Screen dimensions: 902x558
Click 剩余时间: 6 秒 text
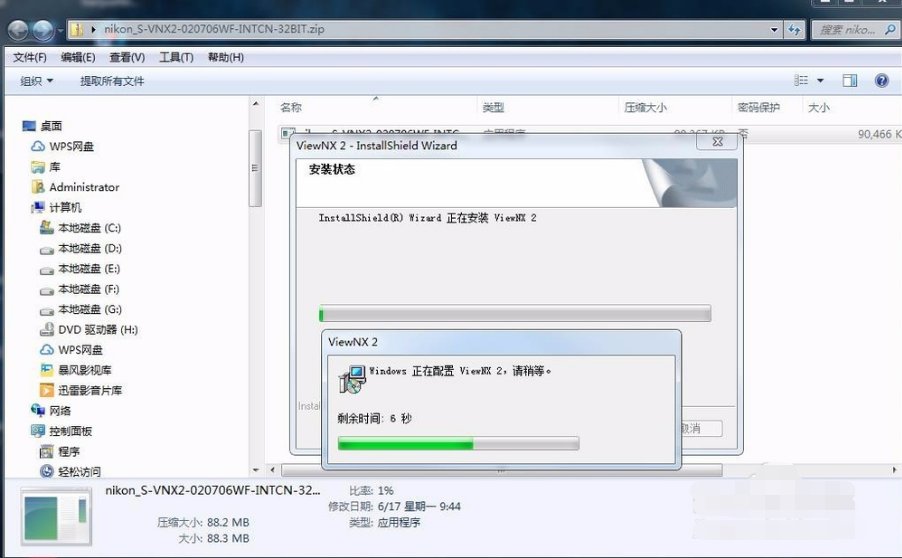(x=374, y=418)
